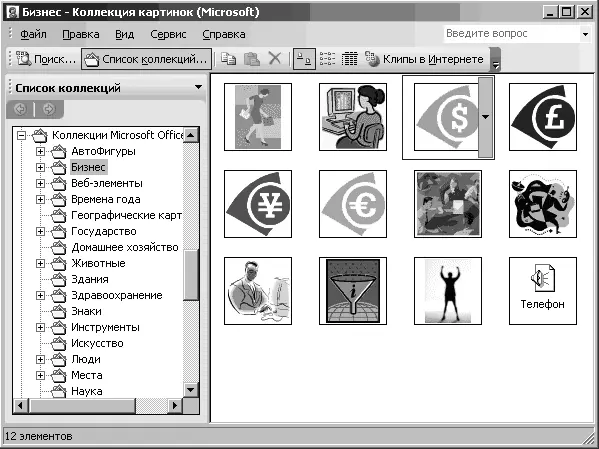Click the Paste clipboard icon
Image resolution: width=599 pixels, height=449 pixels.
click(x=252, y=59)
